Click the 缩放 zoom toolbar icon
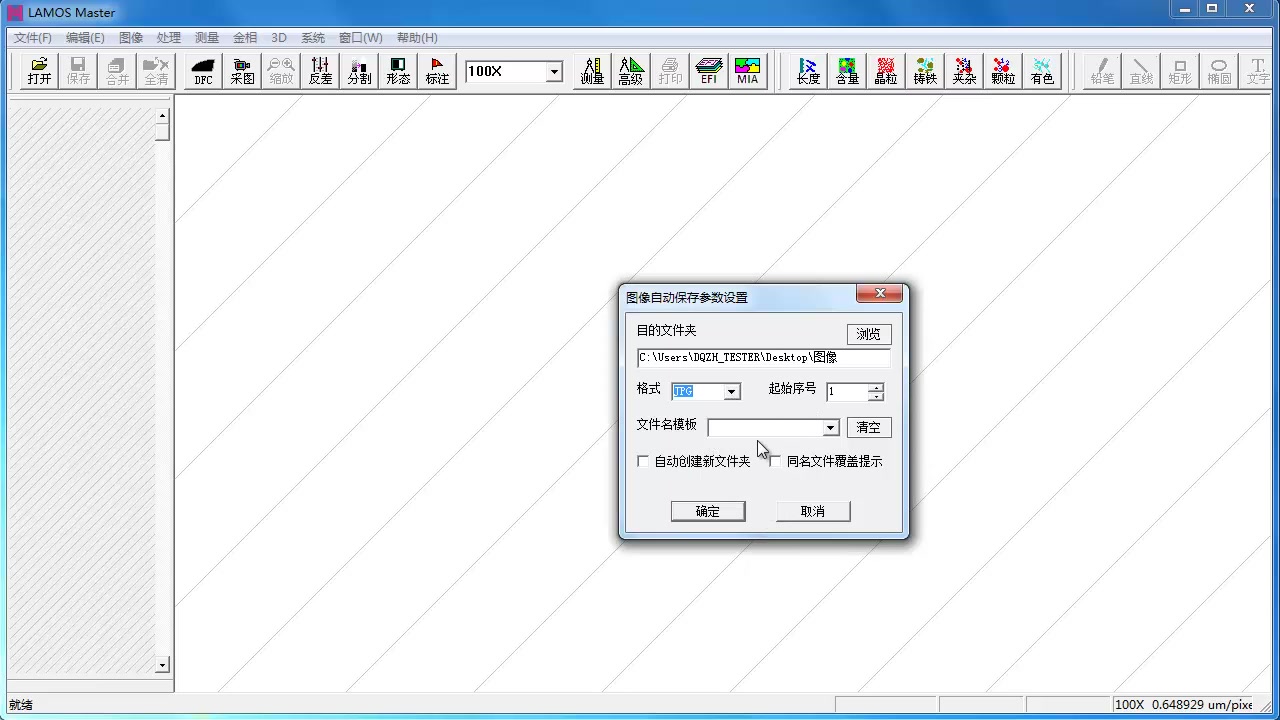 pos(281,71)
